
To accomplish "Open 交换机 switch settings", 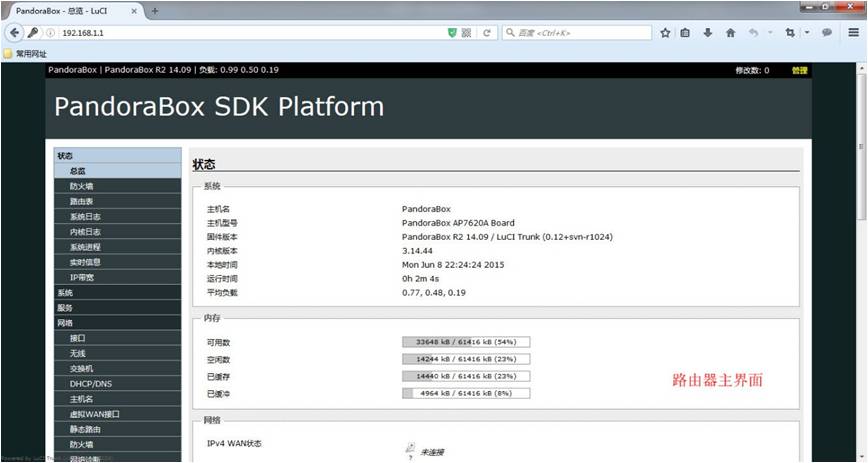I will (x=117, y=369).
